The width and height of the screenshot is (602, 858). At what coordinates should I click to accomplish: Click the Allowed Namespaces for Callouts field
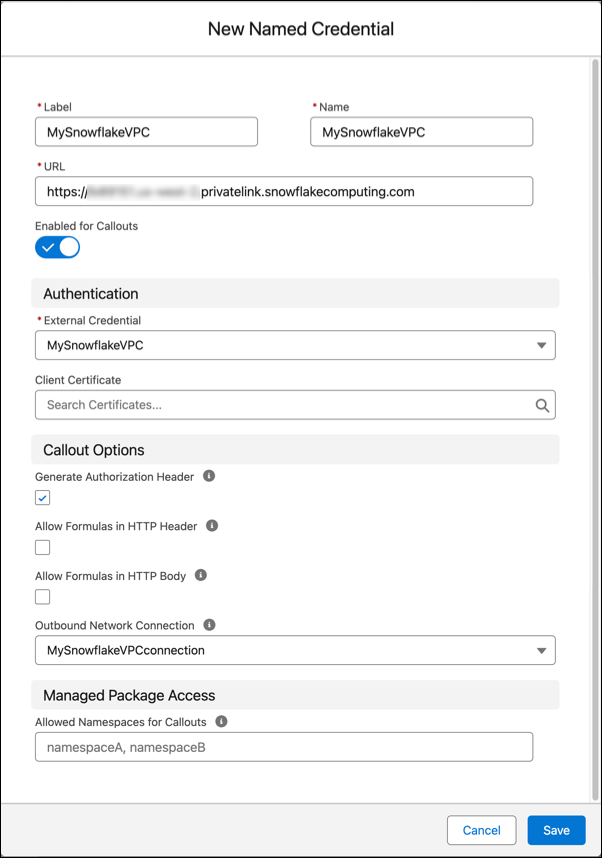(x=284, y=747)
